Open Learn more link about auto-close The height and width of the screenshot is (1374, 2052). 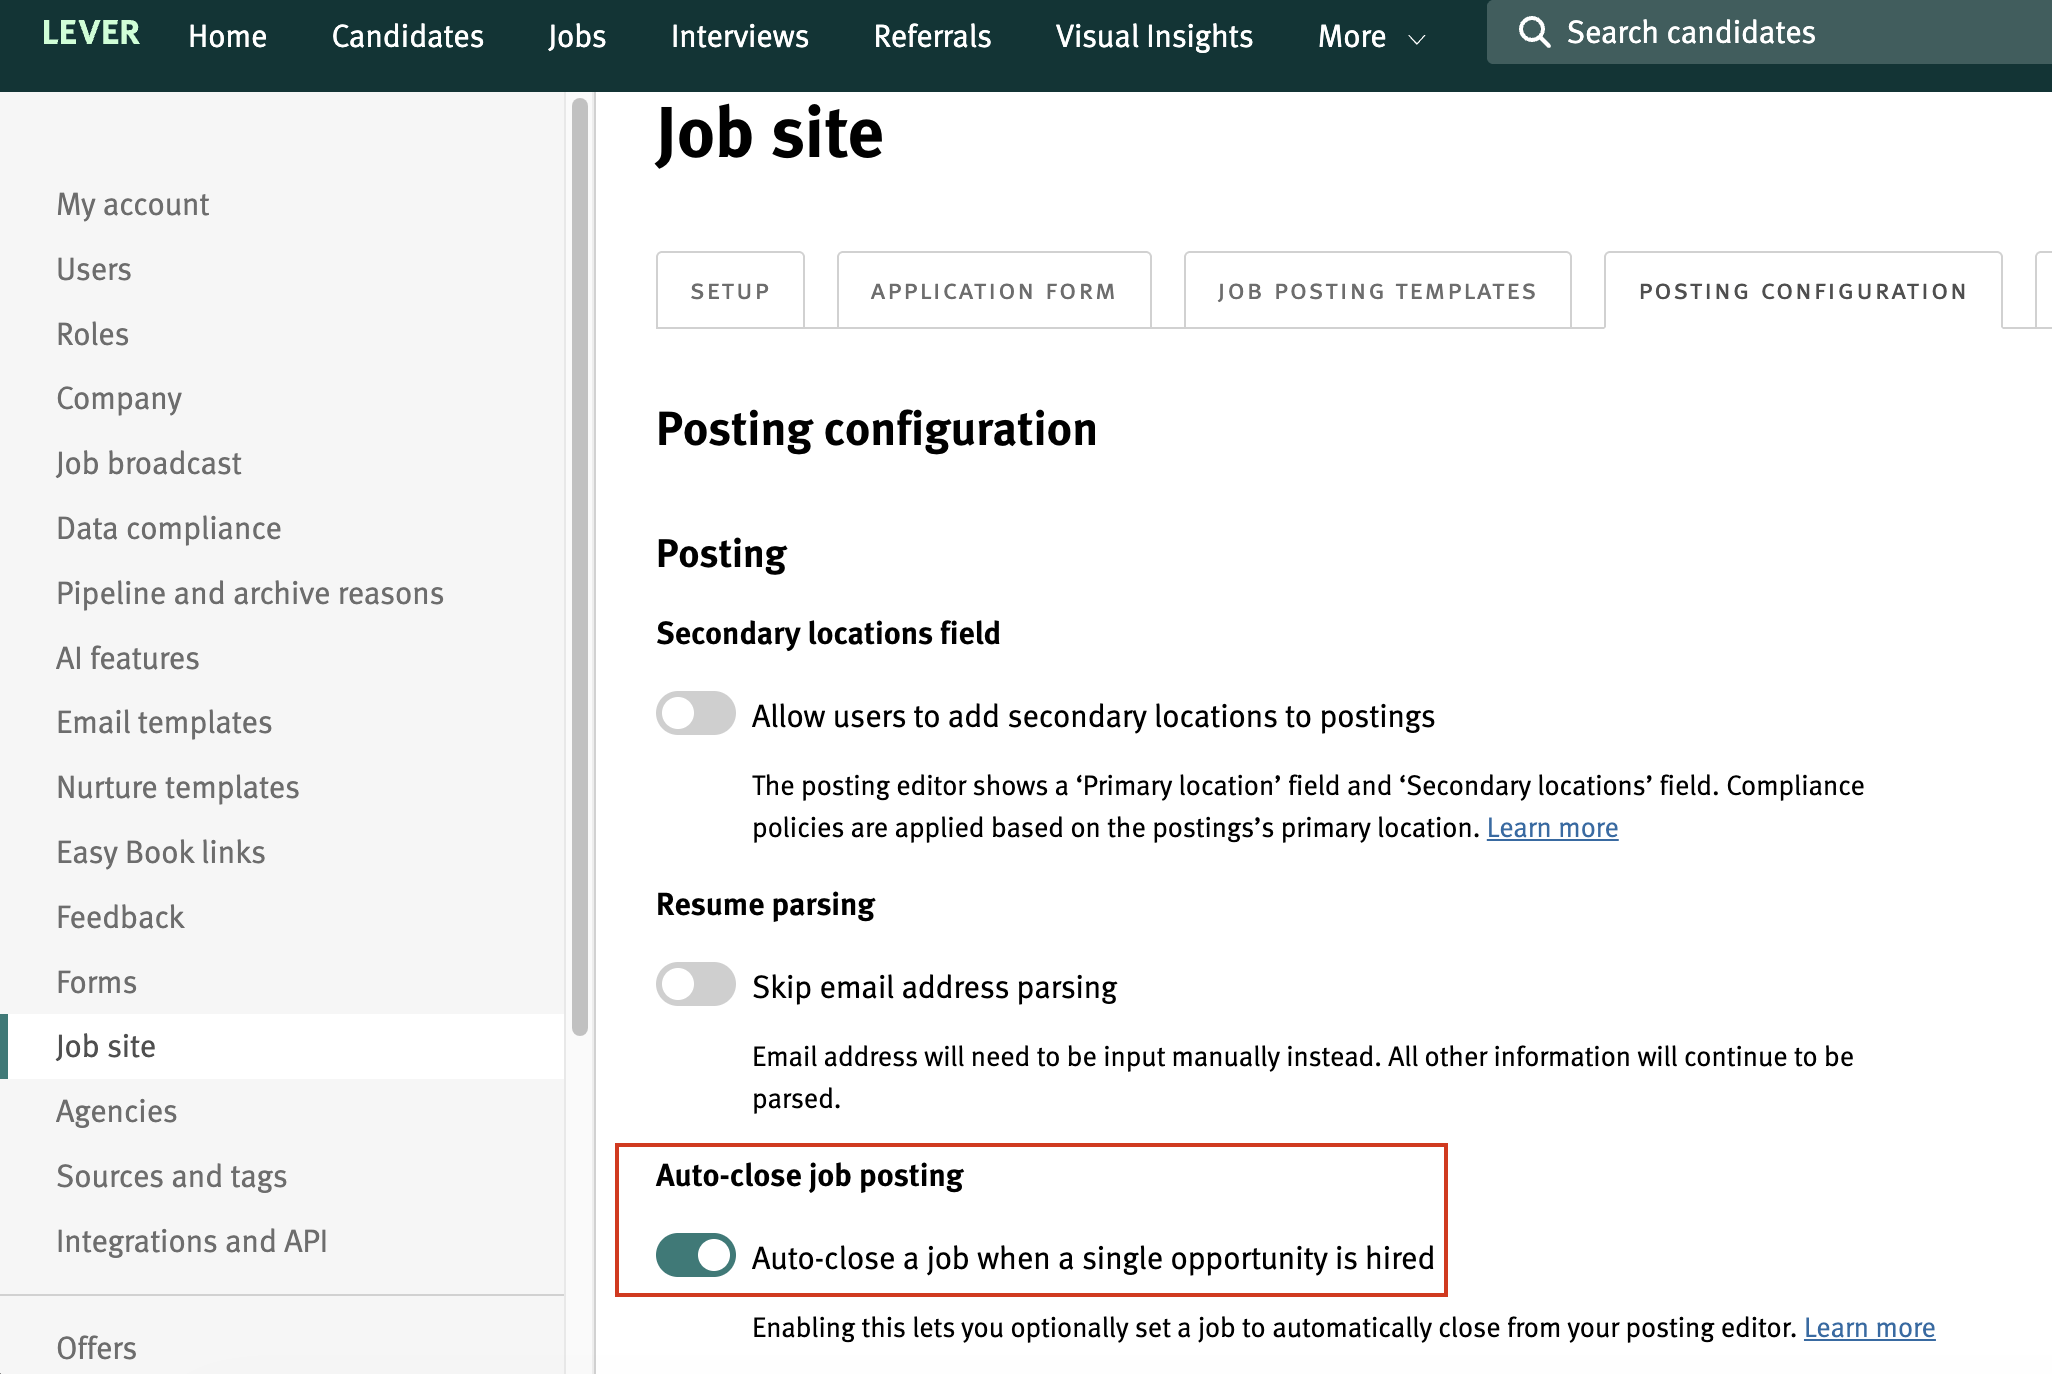pos(1869,1328)
